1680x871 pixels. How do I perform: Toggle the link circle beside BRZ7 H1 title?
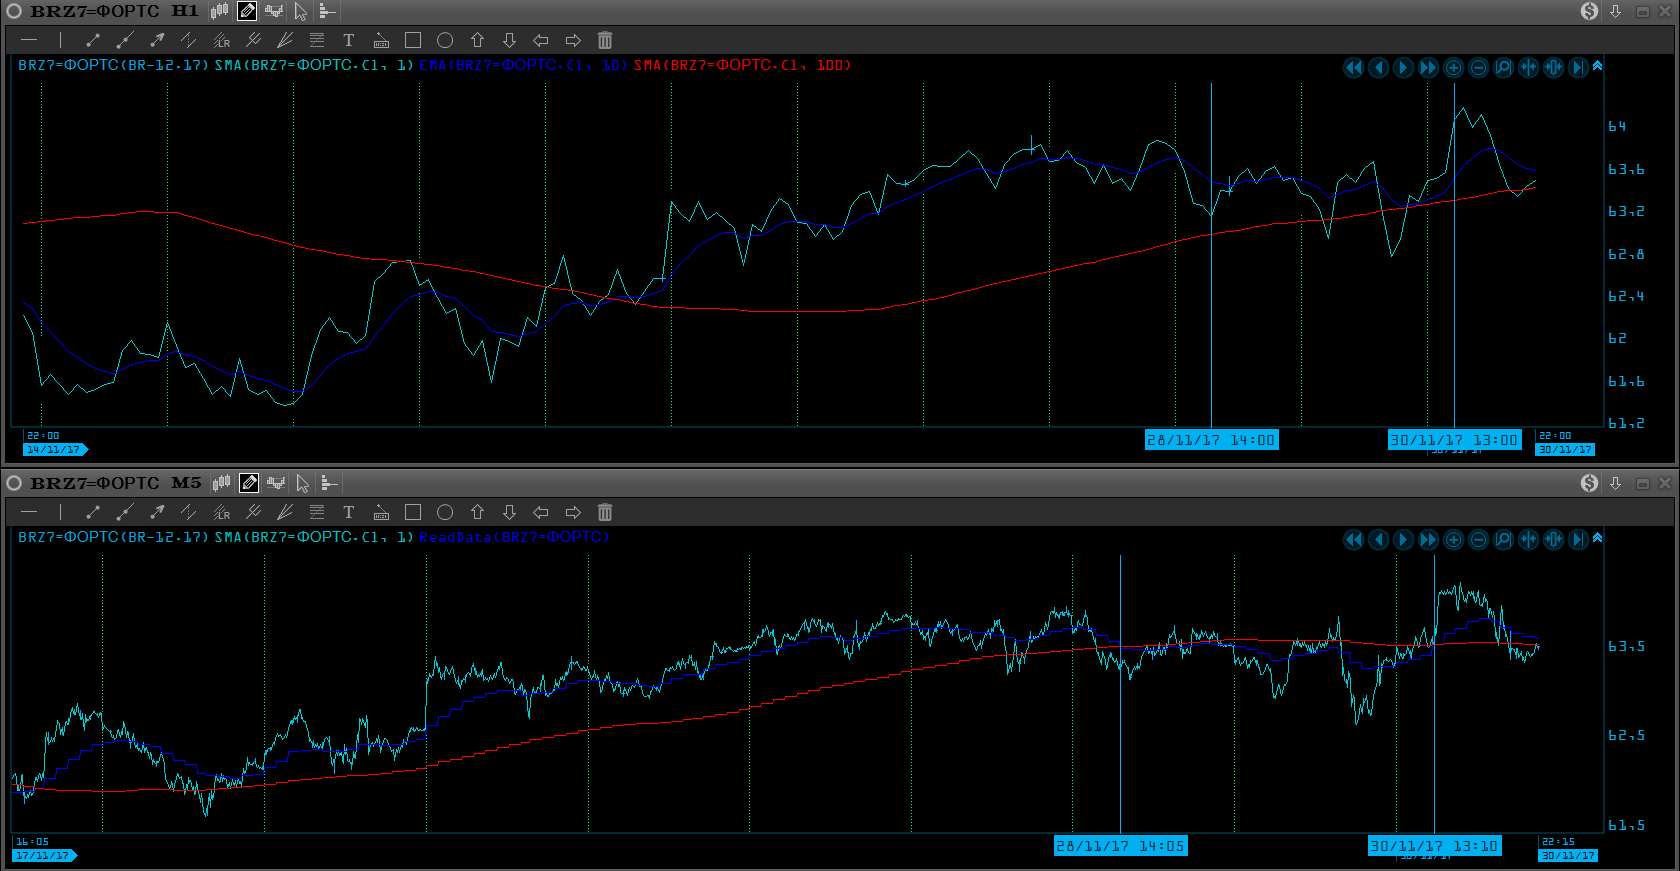(x=14, y=11)
